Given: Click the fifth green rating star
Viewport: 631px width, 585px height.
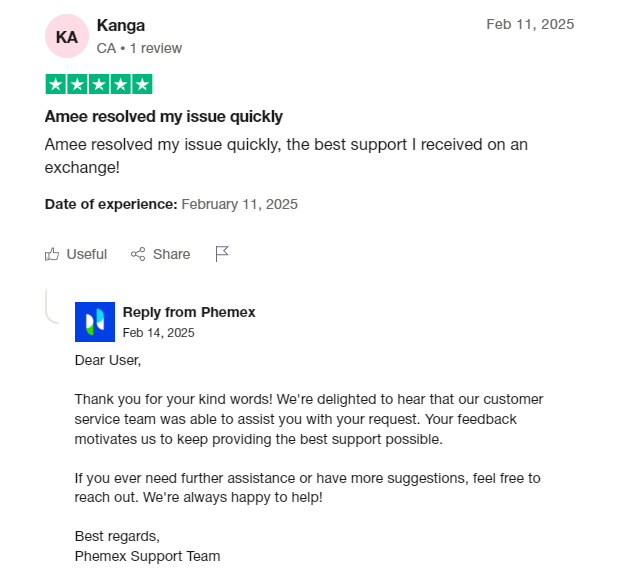Looking at the screenshot, I should click(142, 85).
